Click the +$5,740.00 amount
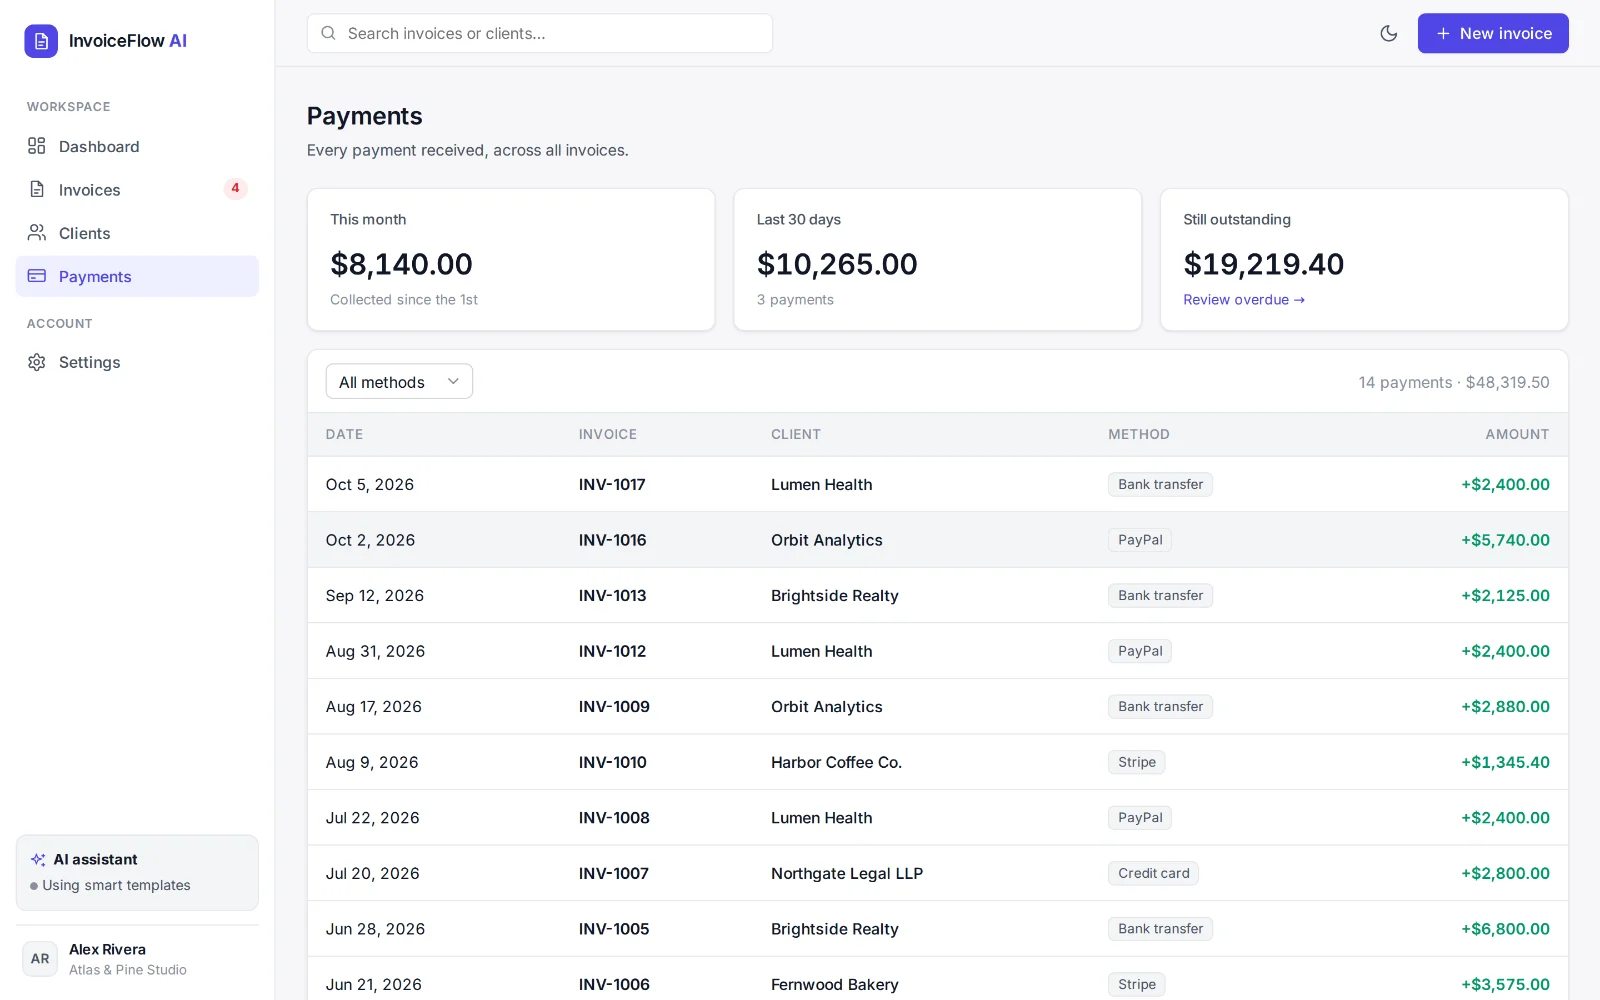This screenshot has width=1600, height=1000. [x=1505, y=540]
